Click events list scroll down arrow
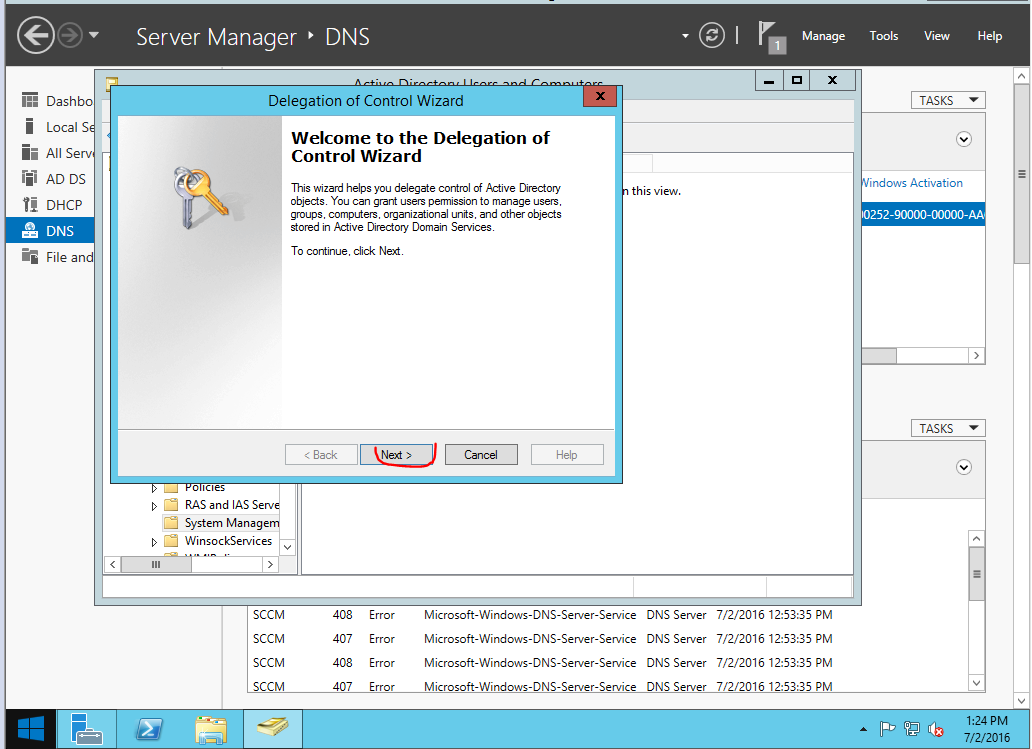 pyautogui.click(x=977, y=683)
